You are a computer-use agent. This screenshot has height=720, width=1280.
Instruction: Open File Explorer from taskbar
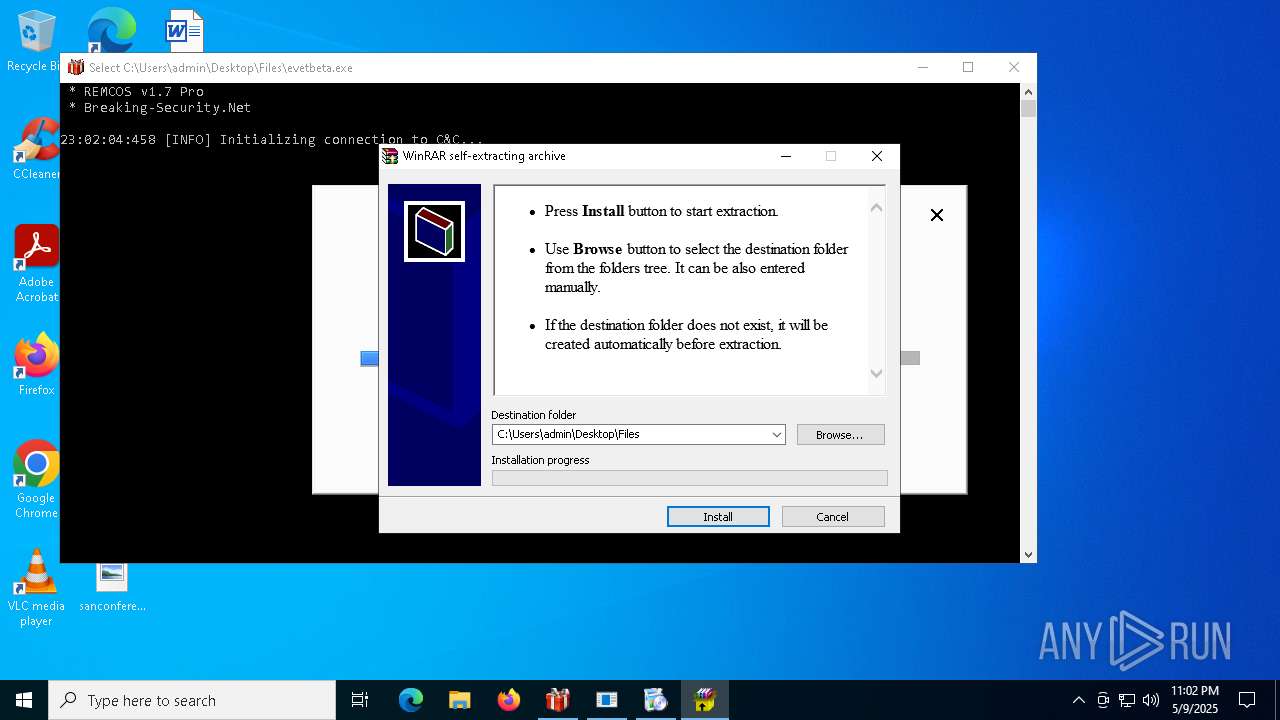coord(460,700)
